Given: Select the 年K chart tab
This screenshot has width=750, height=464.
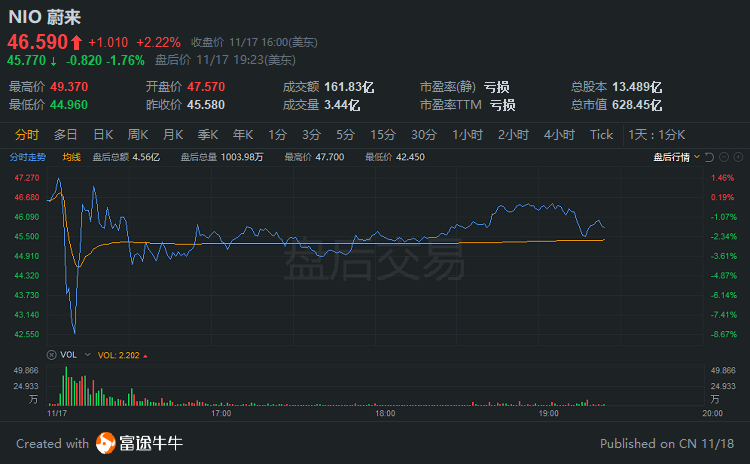Looking at the screenshot, I should (243, 135).
